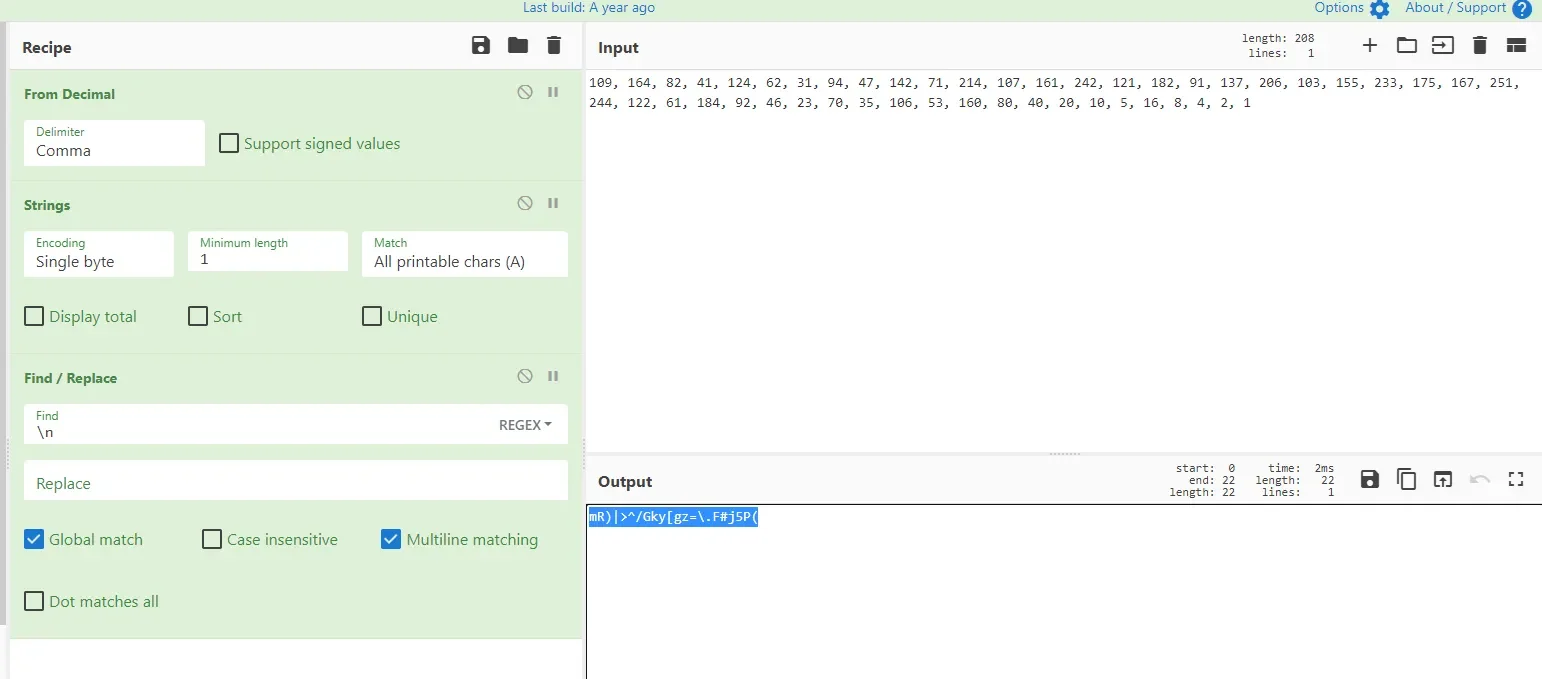This screenshot has height=679, width=1542.
Task: Open the Options settings link
Action: (1351, 8)
